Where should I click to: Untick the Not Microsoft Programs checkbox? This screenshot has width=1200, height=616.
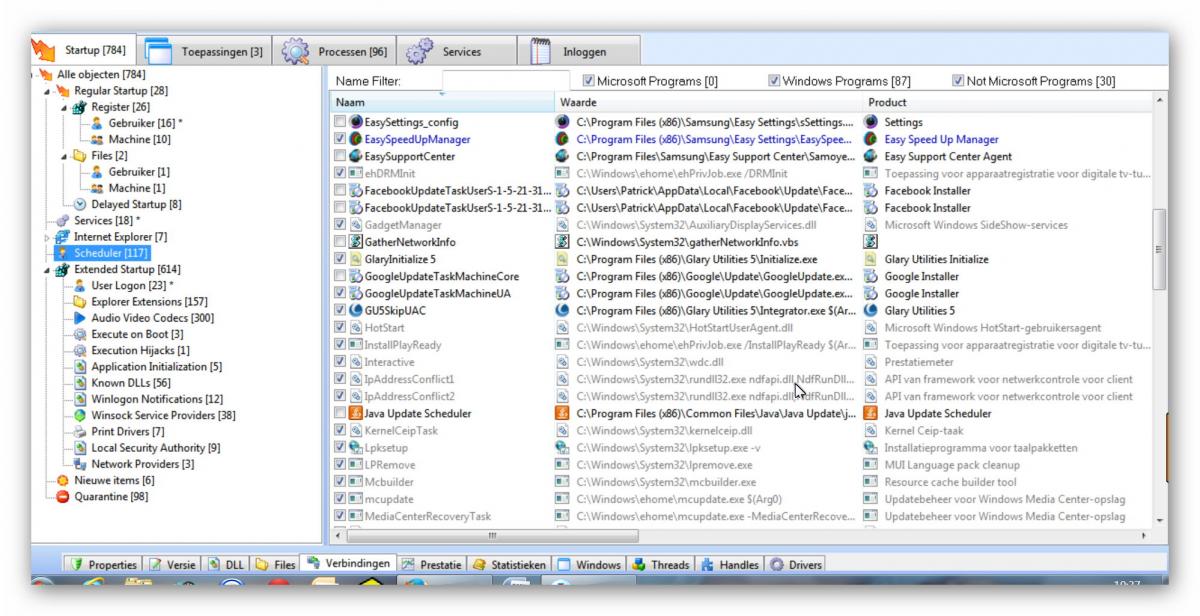(x=958, y=81)
